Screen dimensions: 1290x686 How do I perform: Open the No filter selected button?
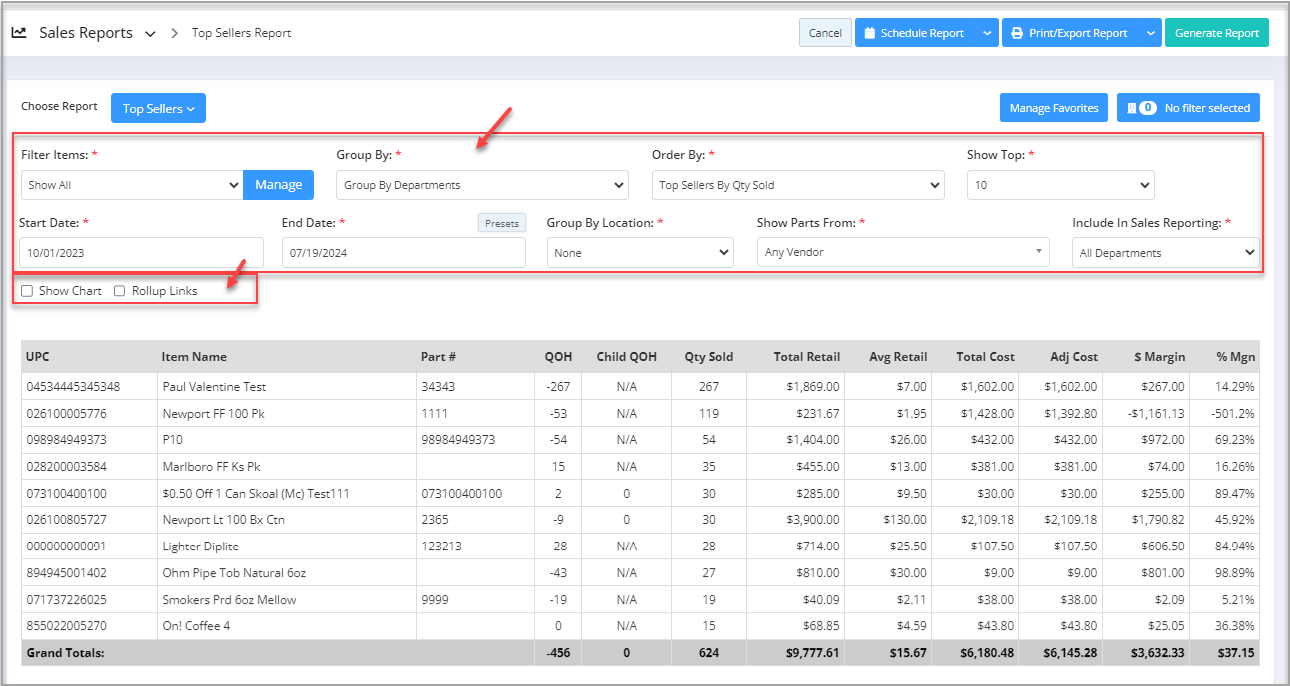[x=1188, y=108]
